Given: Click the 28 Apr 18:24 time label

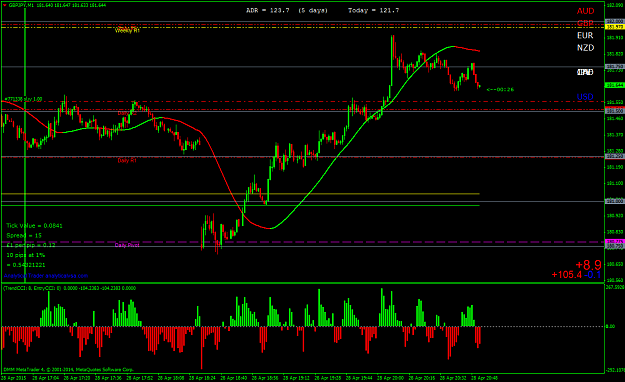Looking at the screenshot, I should [x=202, y=378].
